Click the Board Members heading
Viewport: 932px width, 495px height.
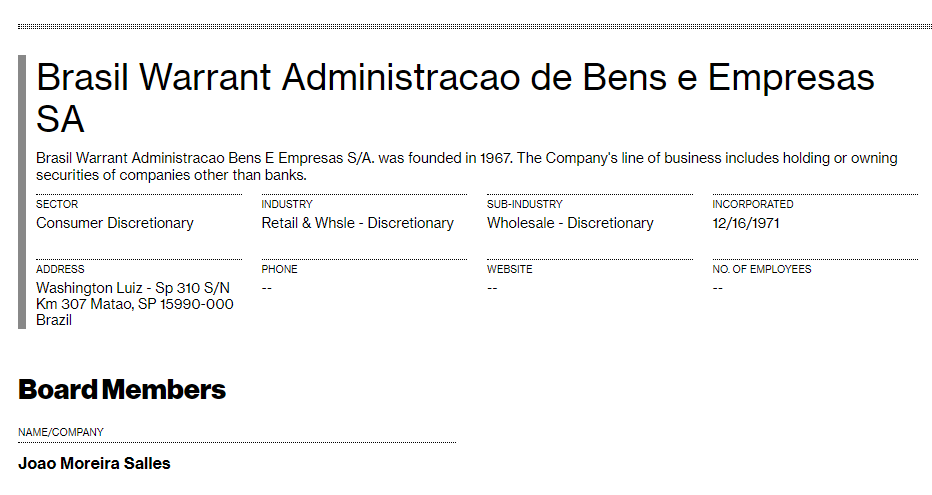122,390
